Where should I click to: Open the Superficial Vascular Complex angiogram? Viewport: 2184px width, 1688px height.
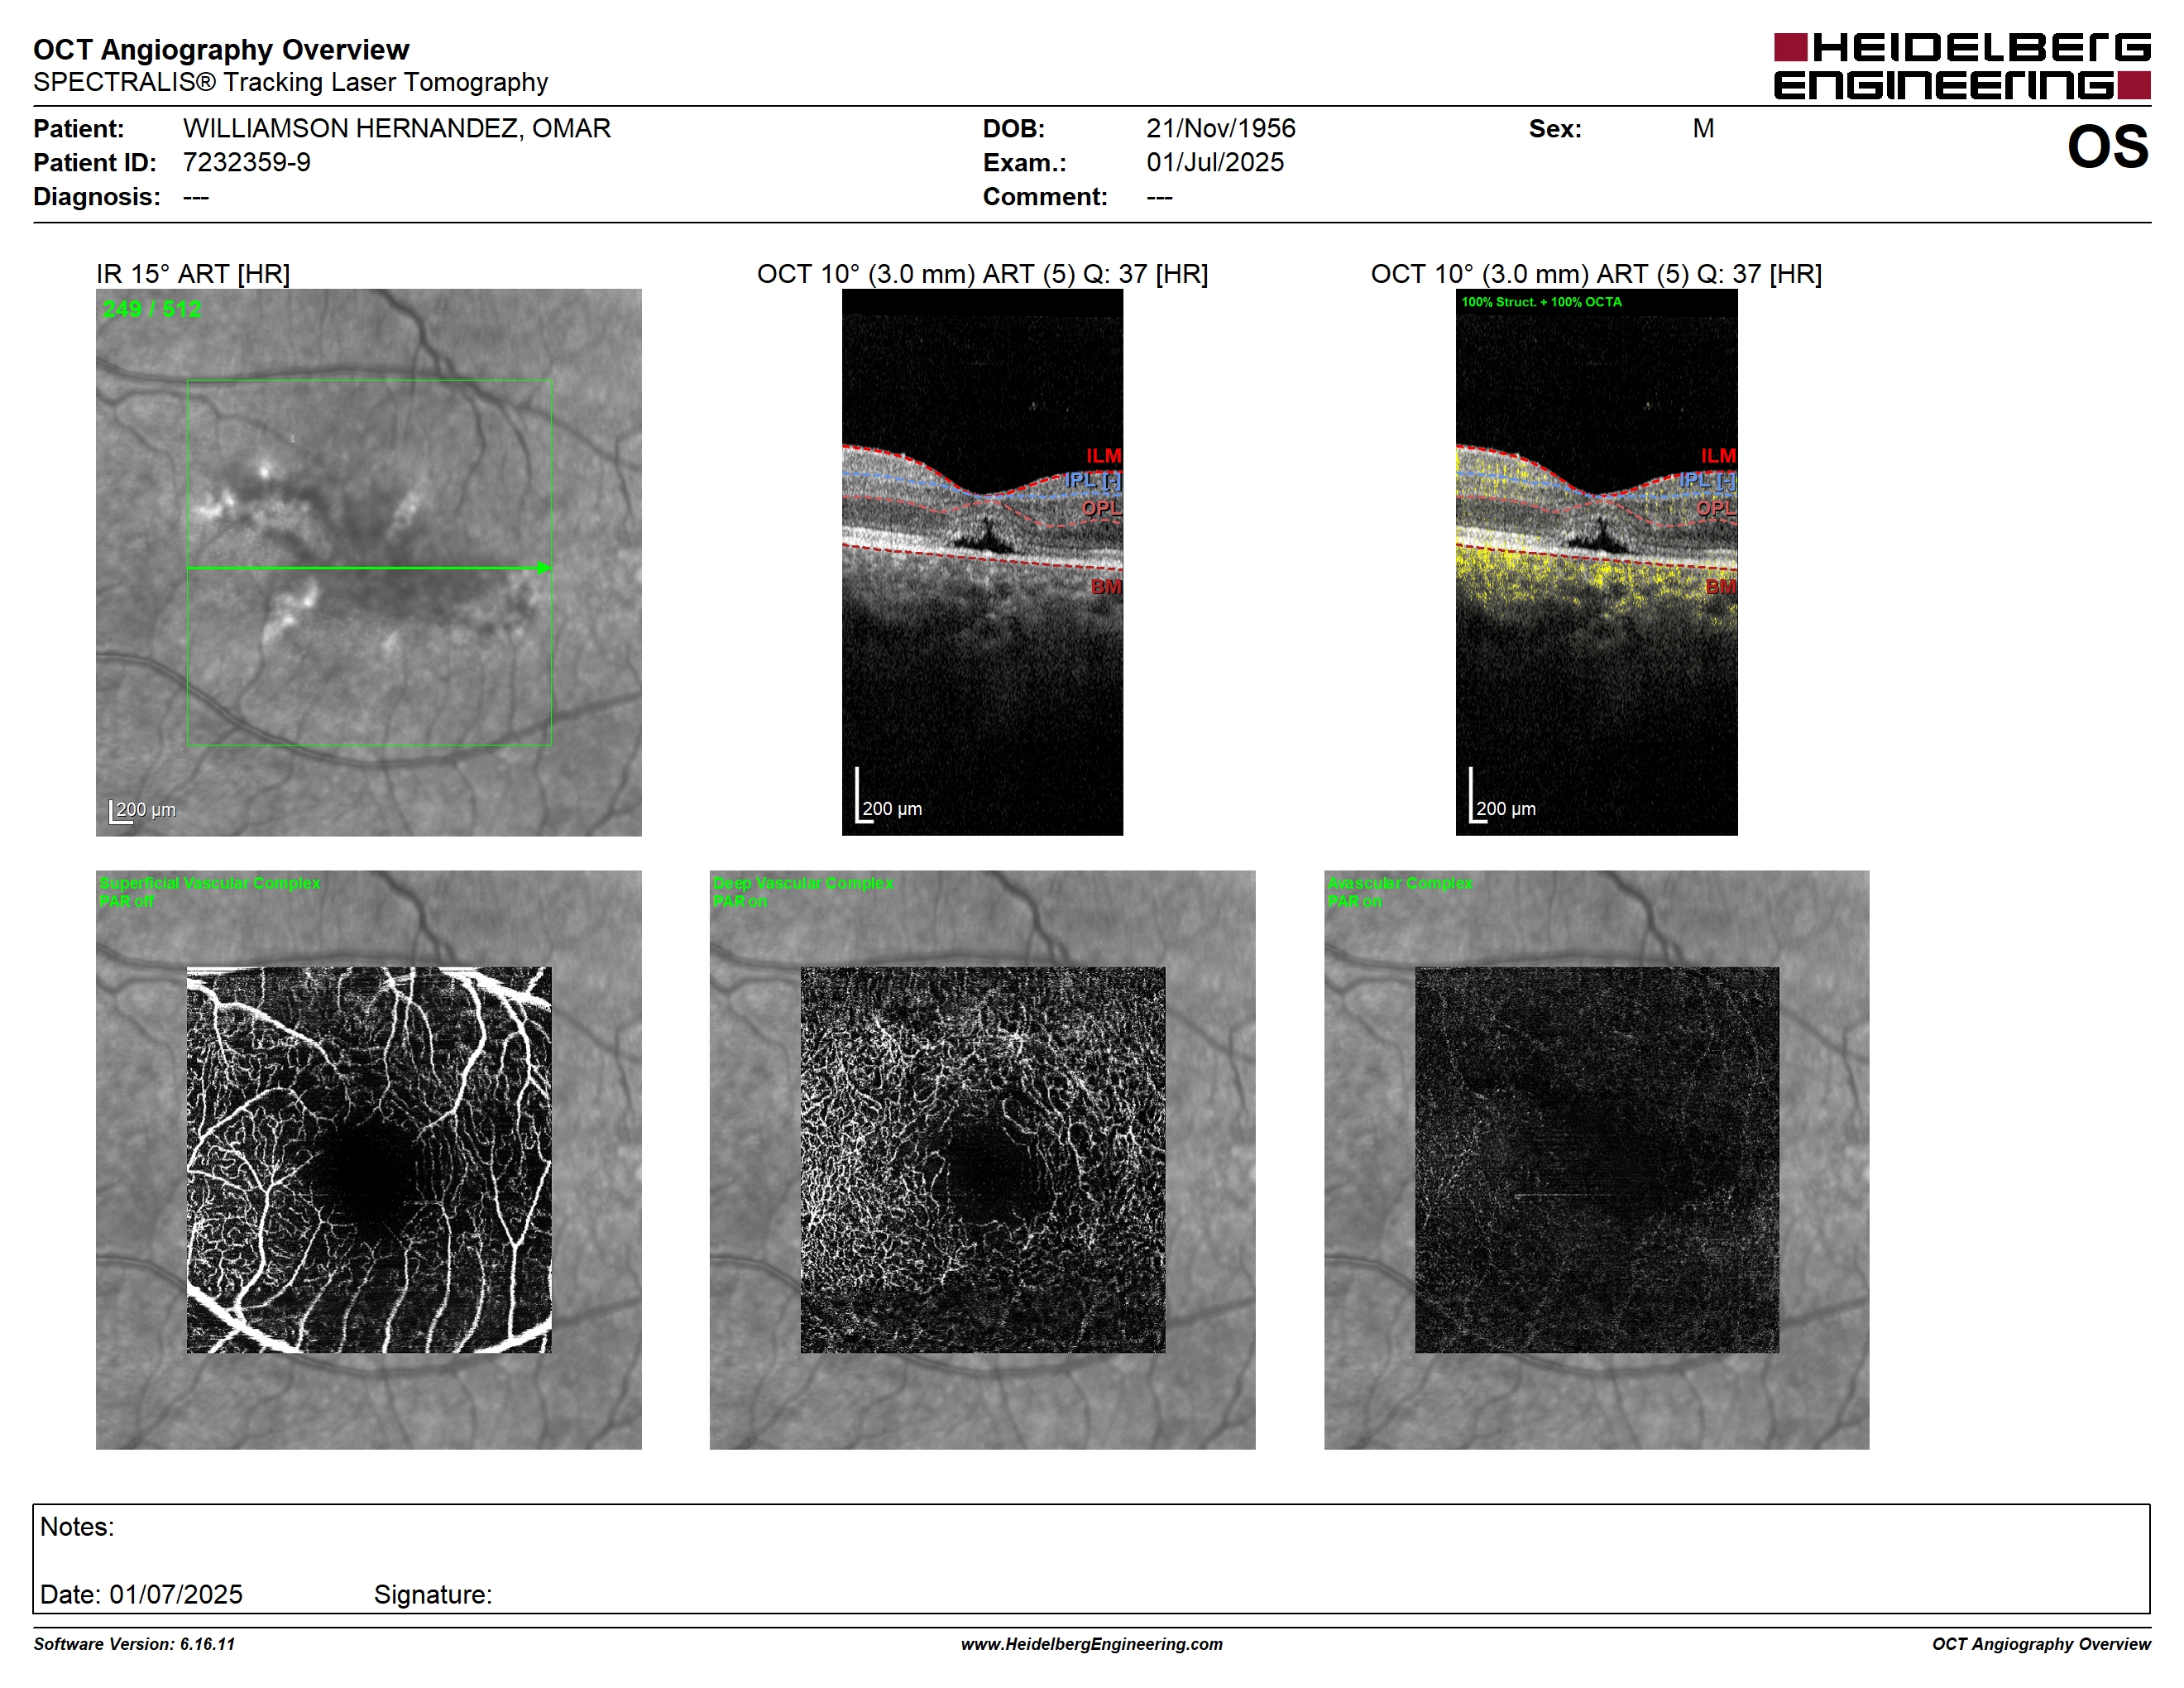pyautogui.click(x=369, y=1159)
